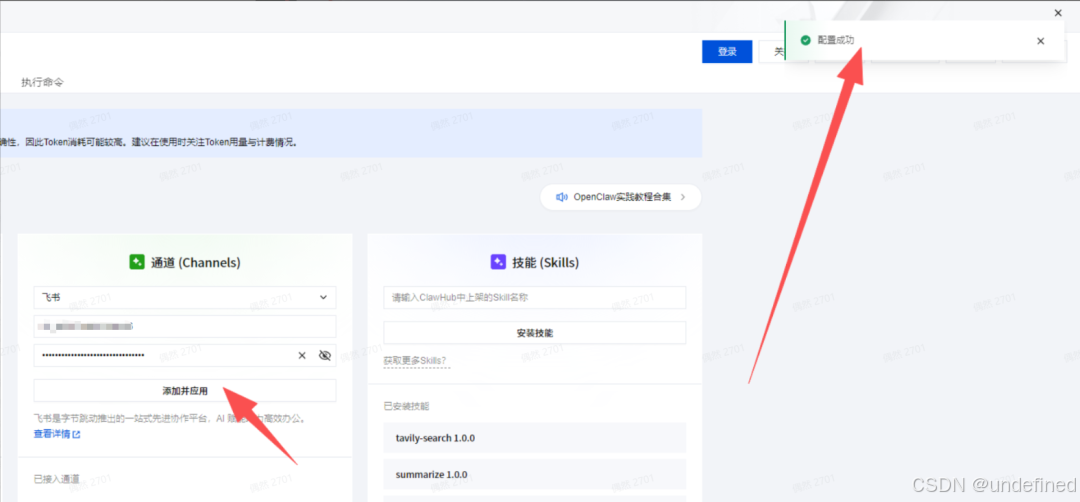Click the speaker icon beside OpenClaw tutorials
Image resolution: width=1080 pixels, height=502 pixels.
coord(561,197)
